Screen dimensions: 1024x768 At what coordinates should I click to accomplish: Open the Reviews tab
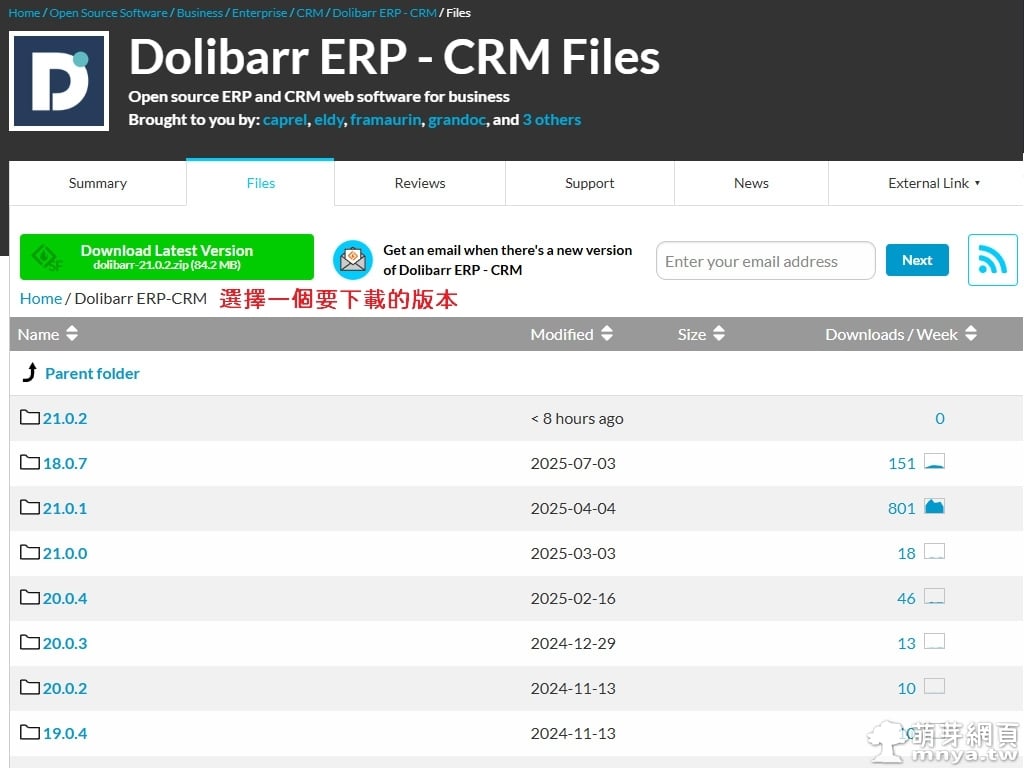click(x=420, y=183)
